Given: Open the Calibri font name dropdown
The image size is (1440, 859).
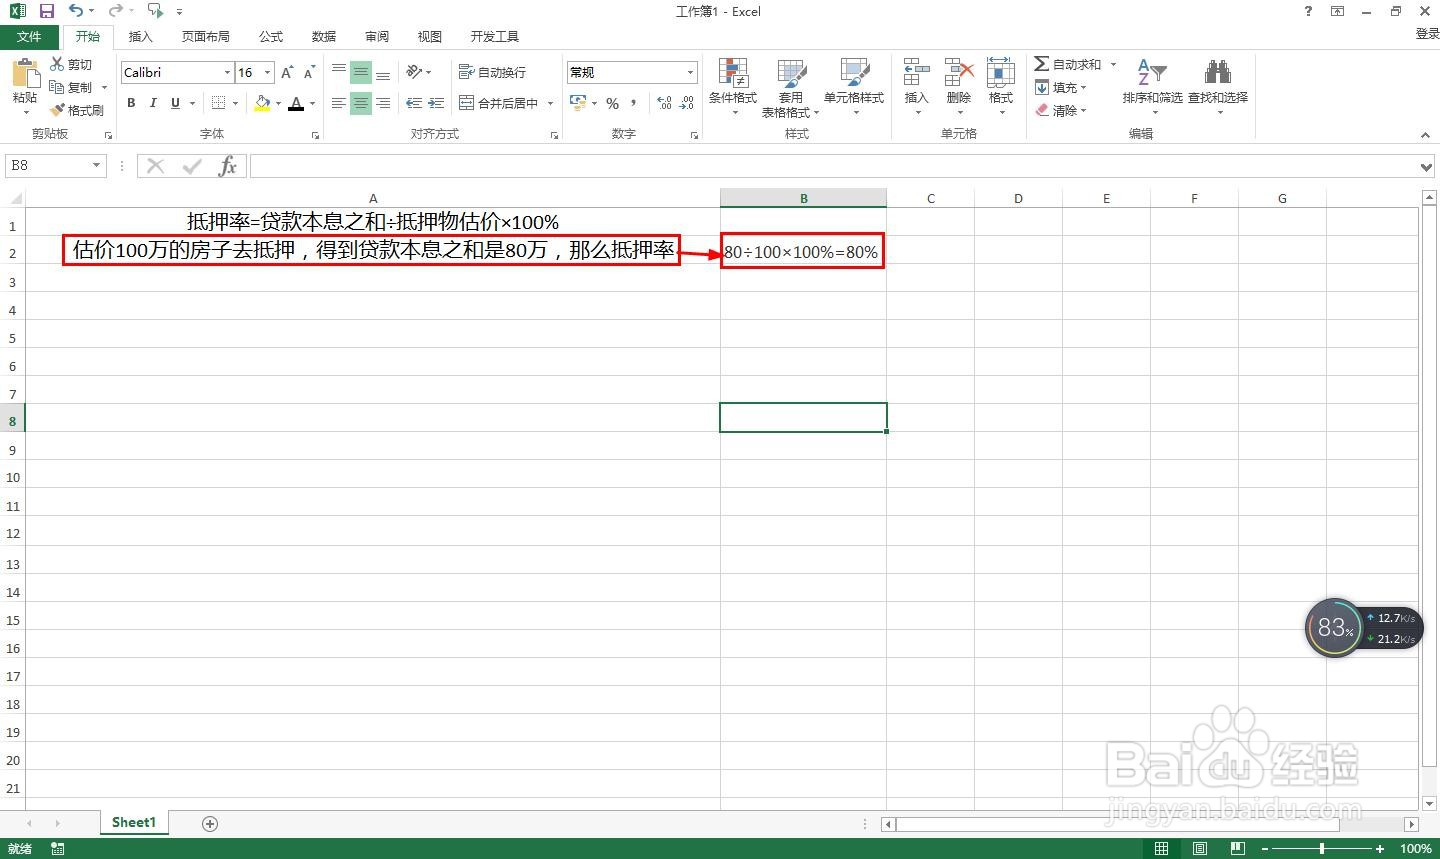Looking at the screenshot, I should 227,72.
